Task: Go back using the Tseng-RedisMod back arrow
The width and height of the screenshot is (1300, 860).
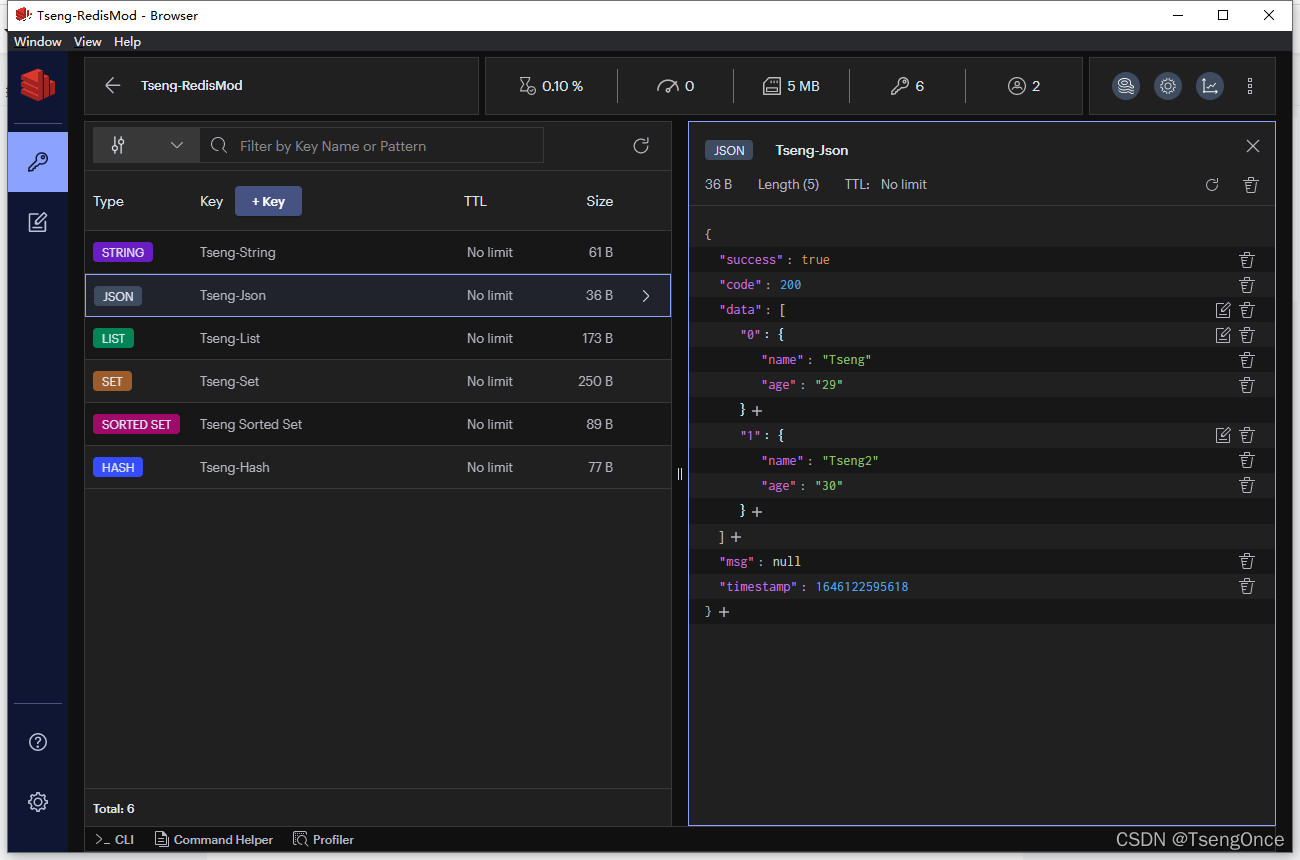Action: 113,86
